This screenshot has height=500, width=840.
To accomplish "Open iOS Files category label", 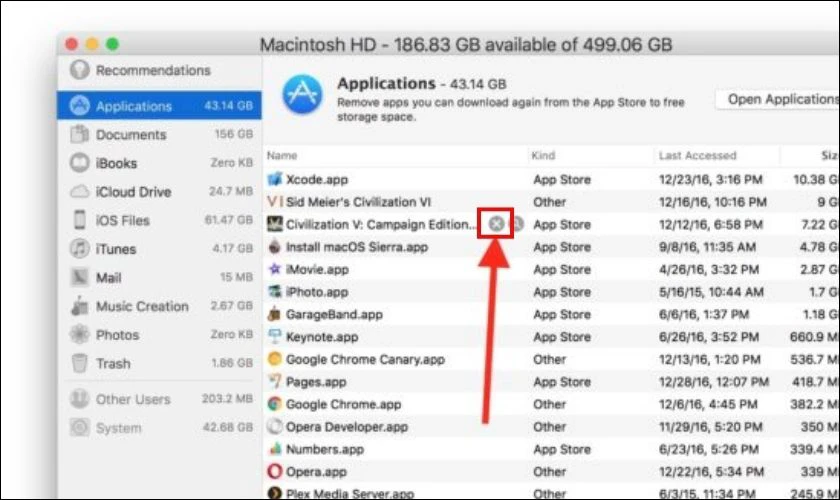I will coord(123,220).
